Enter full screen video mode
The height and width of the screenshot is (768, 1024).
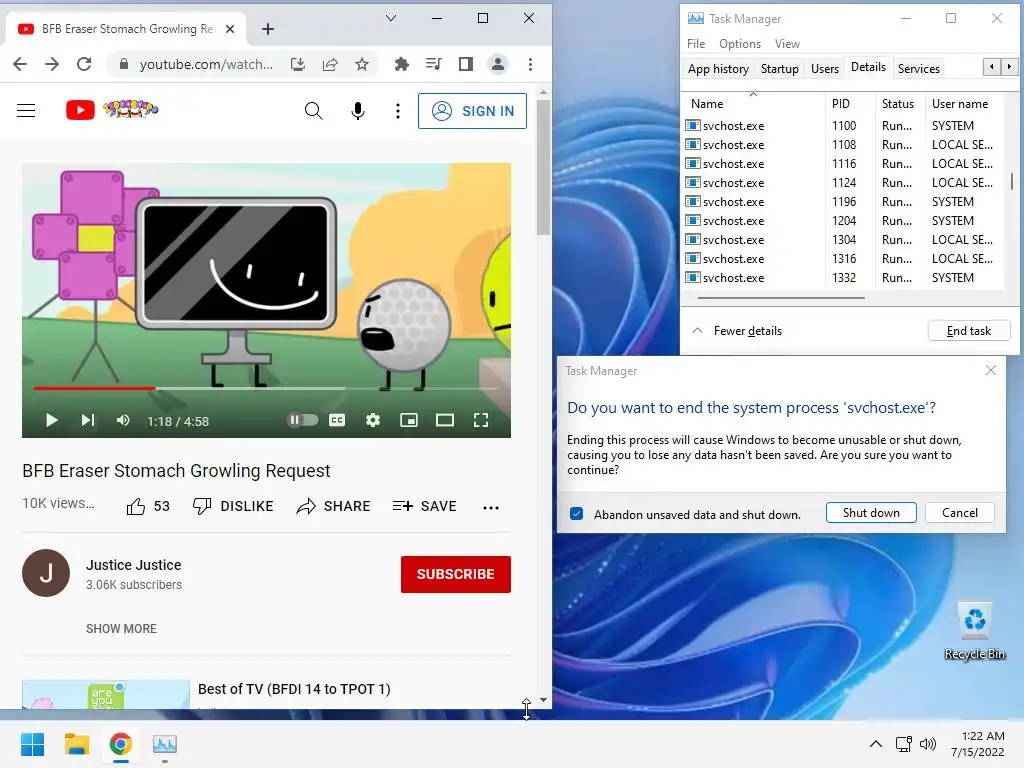[481, 420]
